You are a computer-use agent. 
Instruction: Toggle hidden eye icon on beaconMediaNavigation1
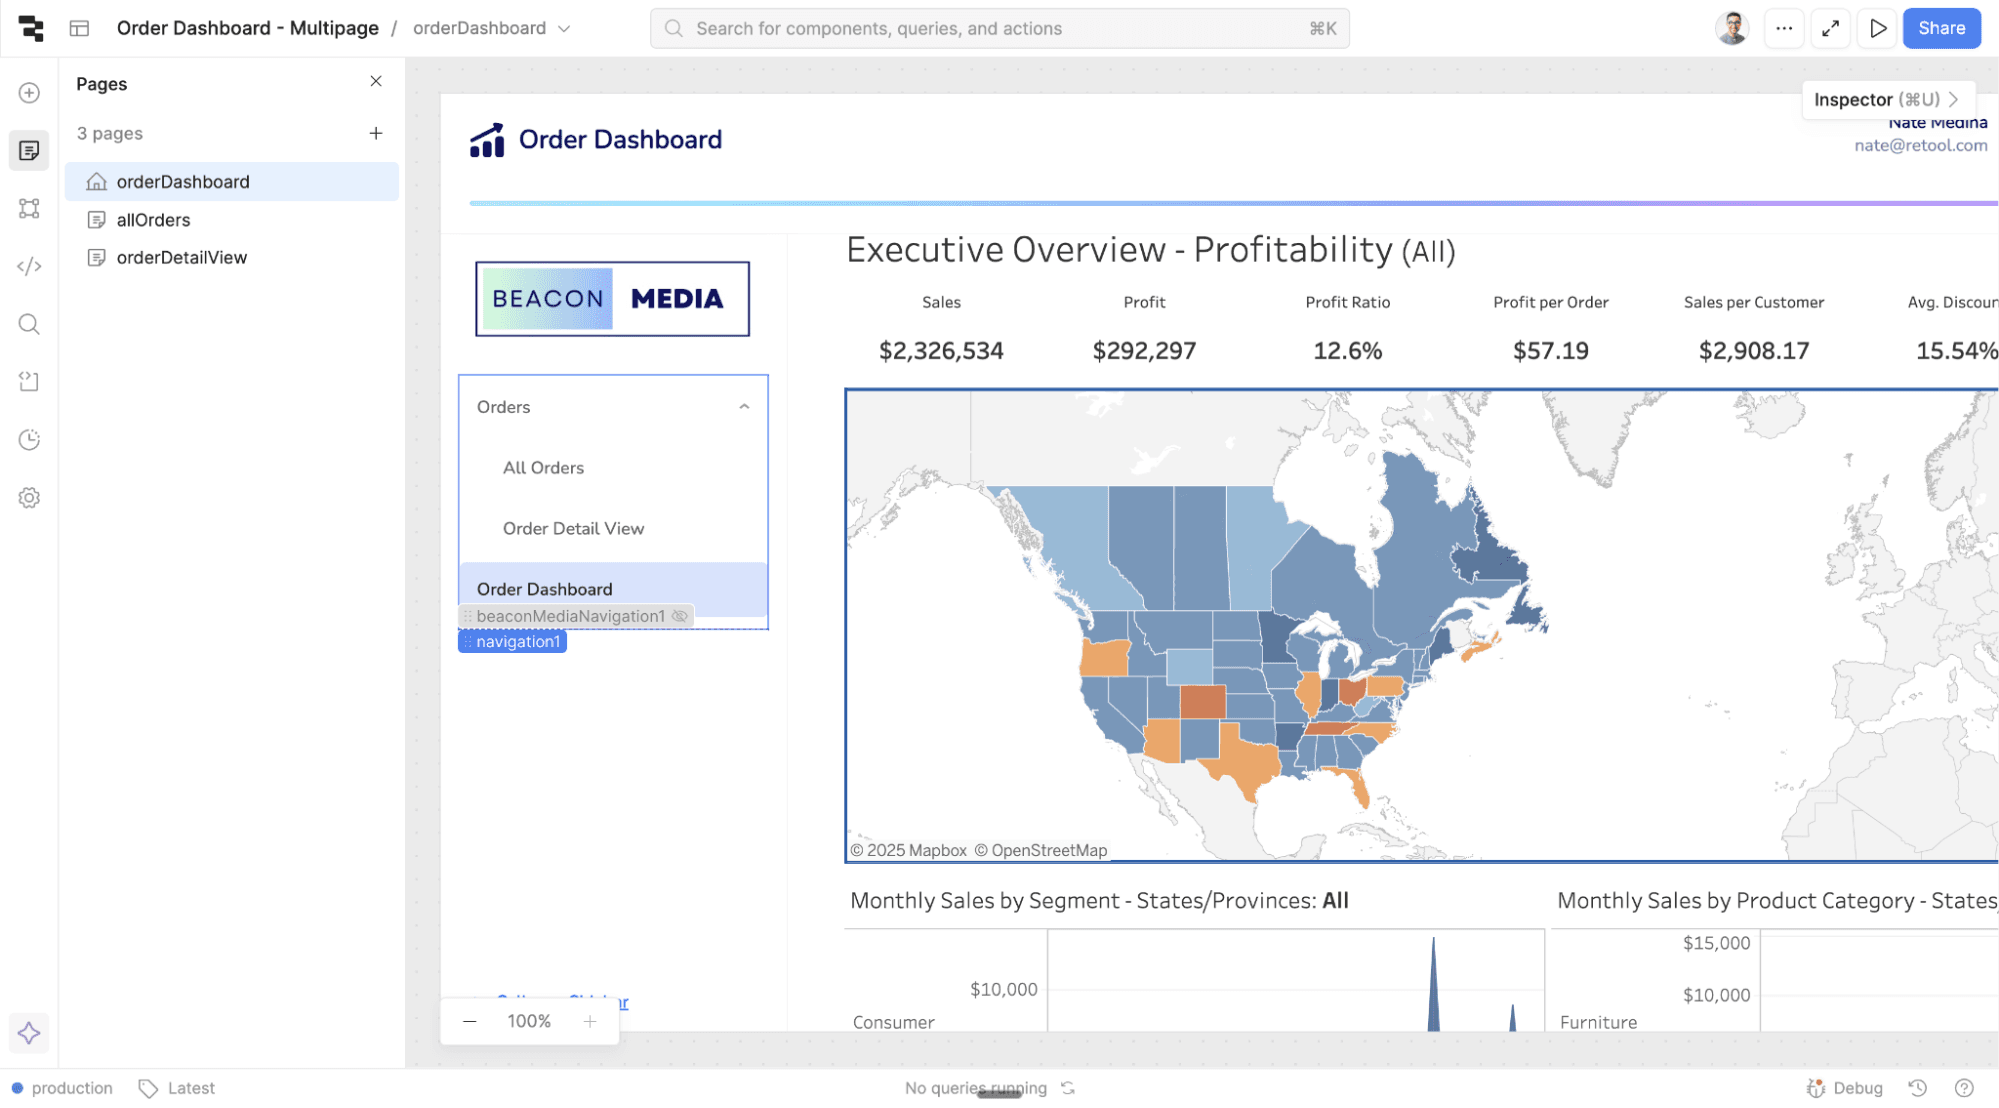coord(680,616)
